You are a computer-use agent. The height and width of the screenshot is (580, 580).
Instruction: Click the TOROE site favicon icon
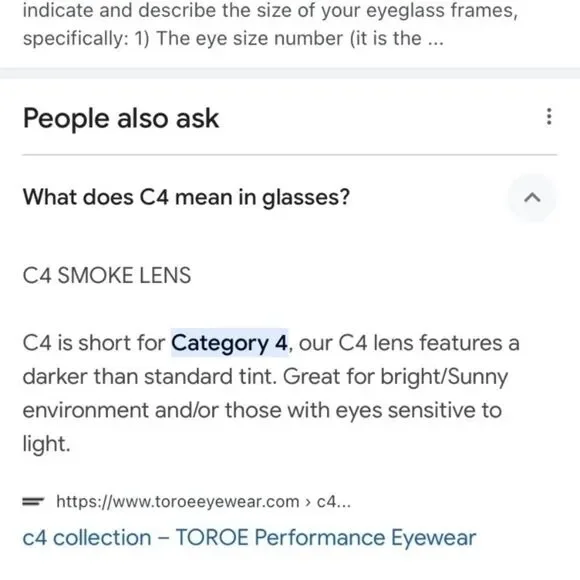click(33, 502)
